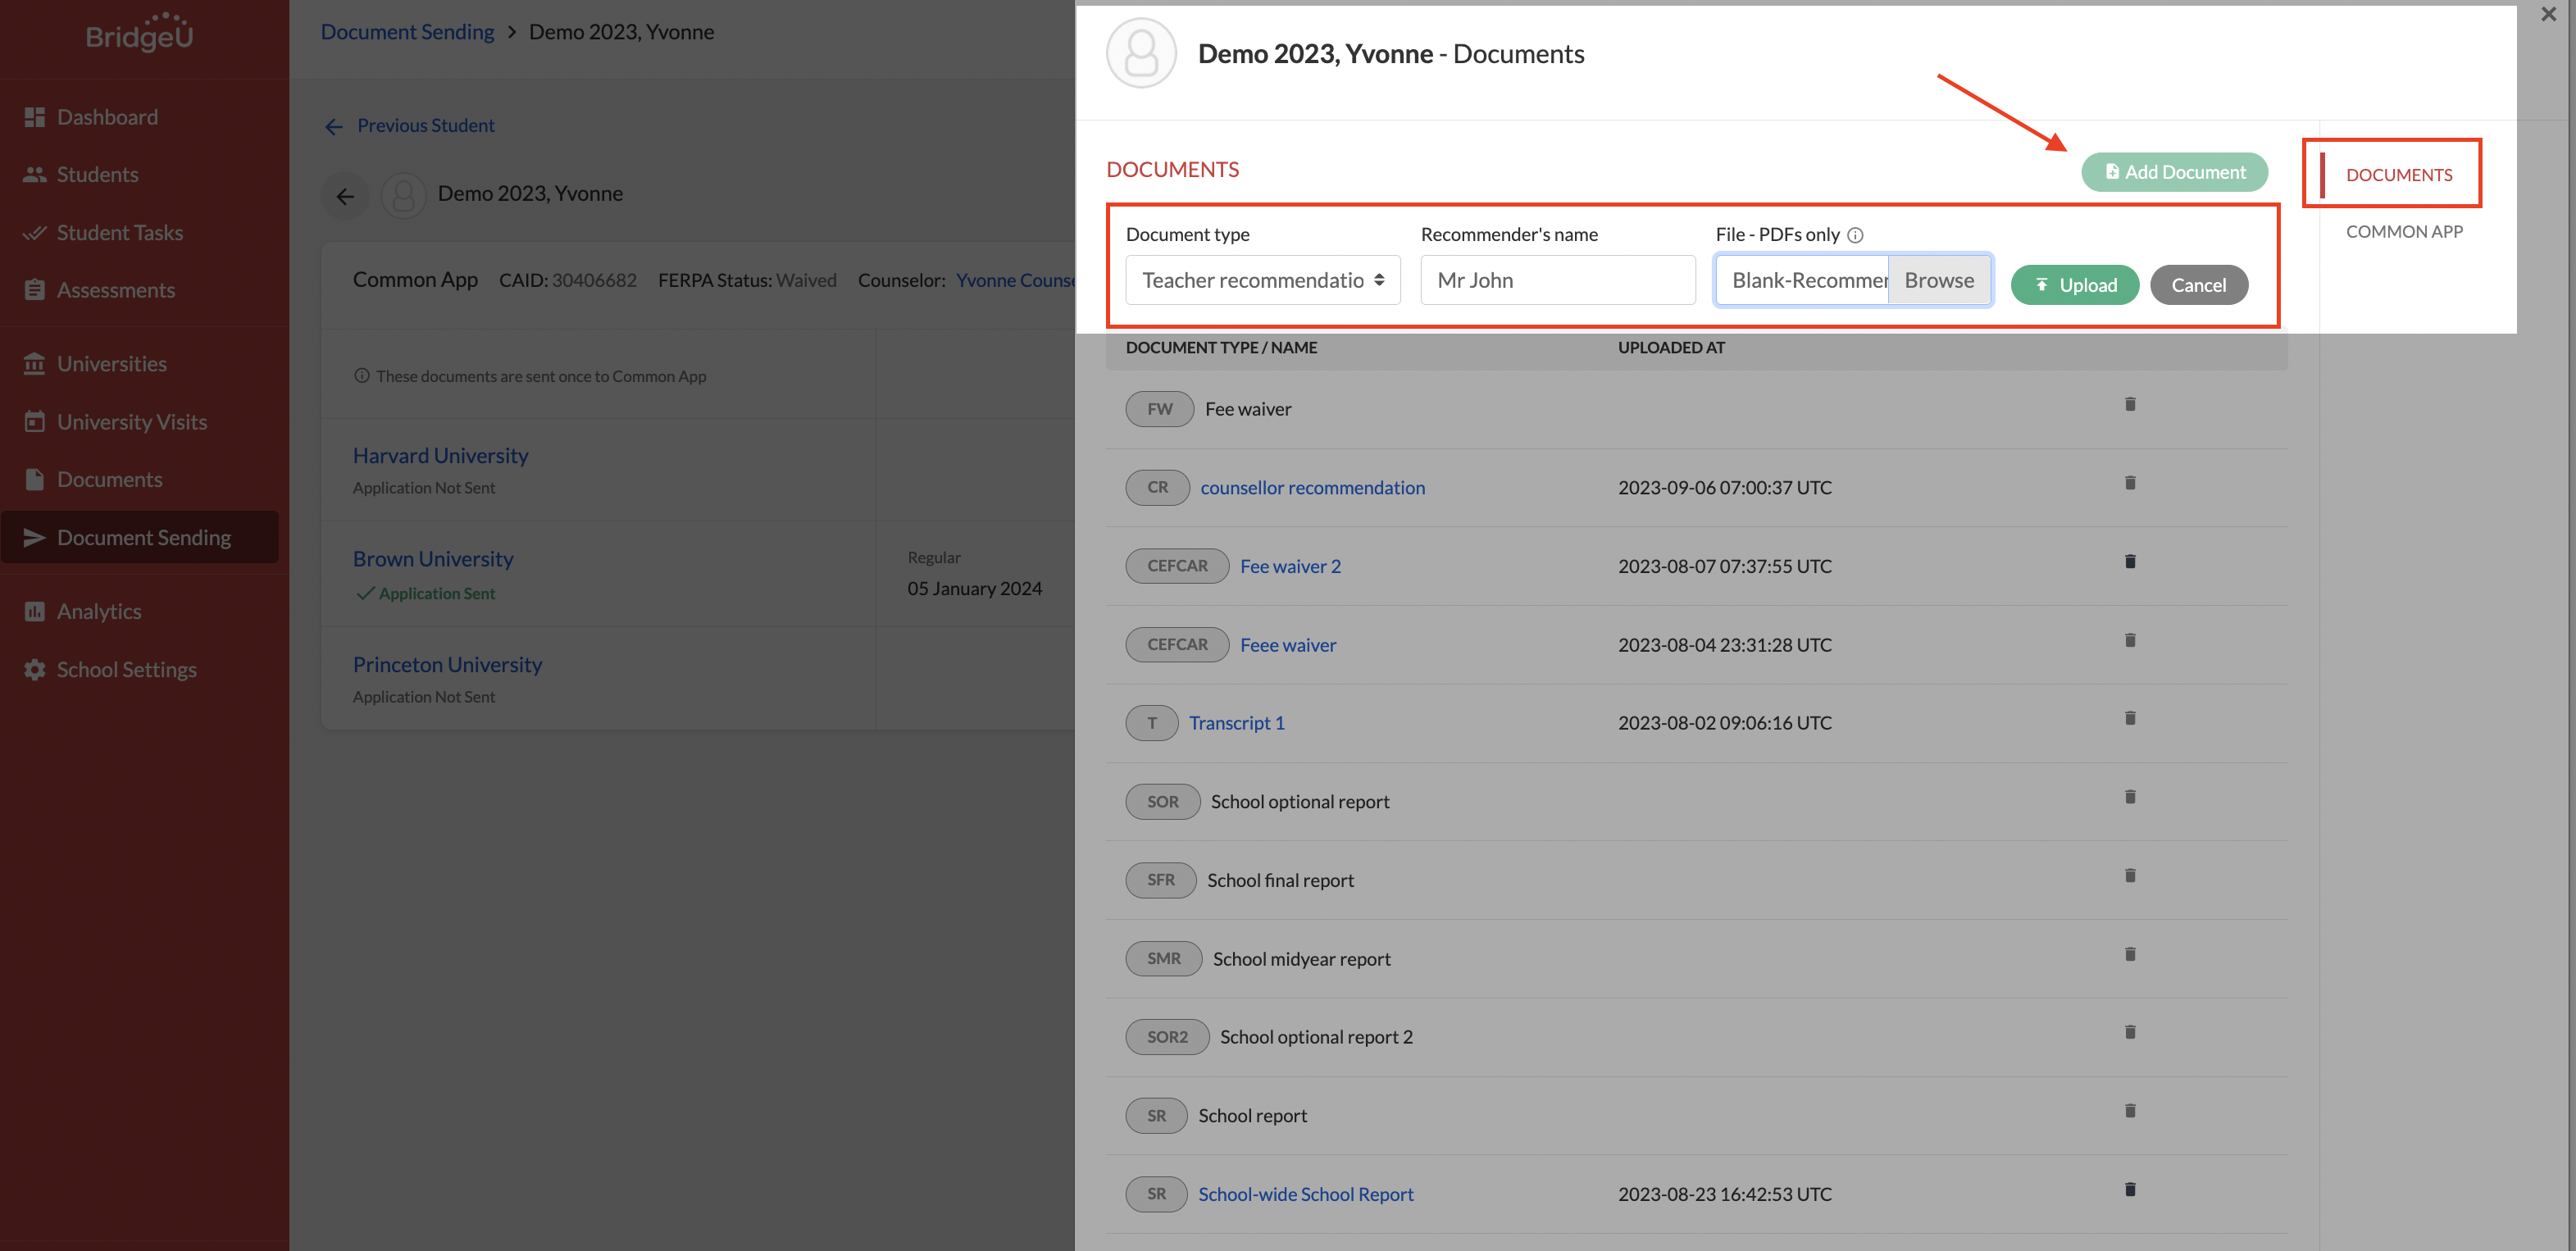Click the '2023-09-06 07:00:37 UTC' timestamp
Screen dimensions: 2576x1251
point(1725,487)
